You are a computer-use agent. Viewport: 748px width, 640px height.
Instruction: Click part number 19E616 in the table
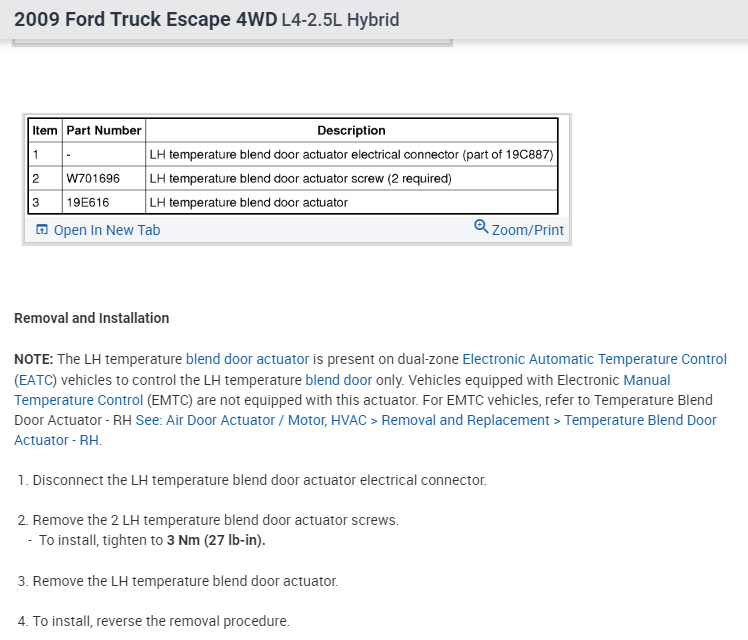pyautogui.click(x=88, y=202)
